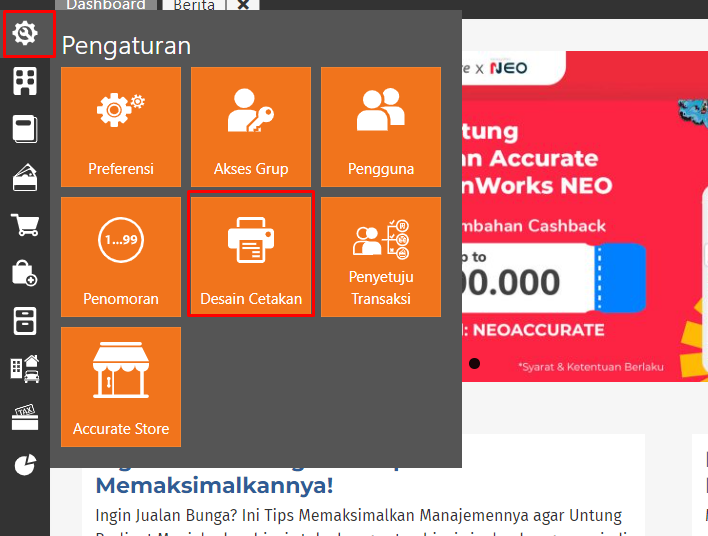Open the Penomoran tile
The width and height of the screenshot is (708, 536).
pyautogui.click(x=121, y=257)
